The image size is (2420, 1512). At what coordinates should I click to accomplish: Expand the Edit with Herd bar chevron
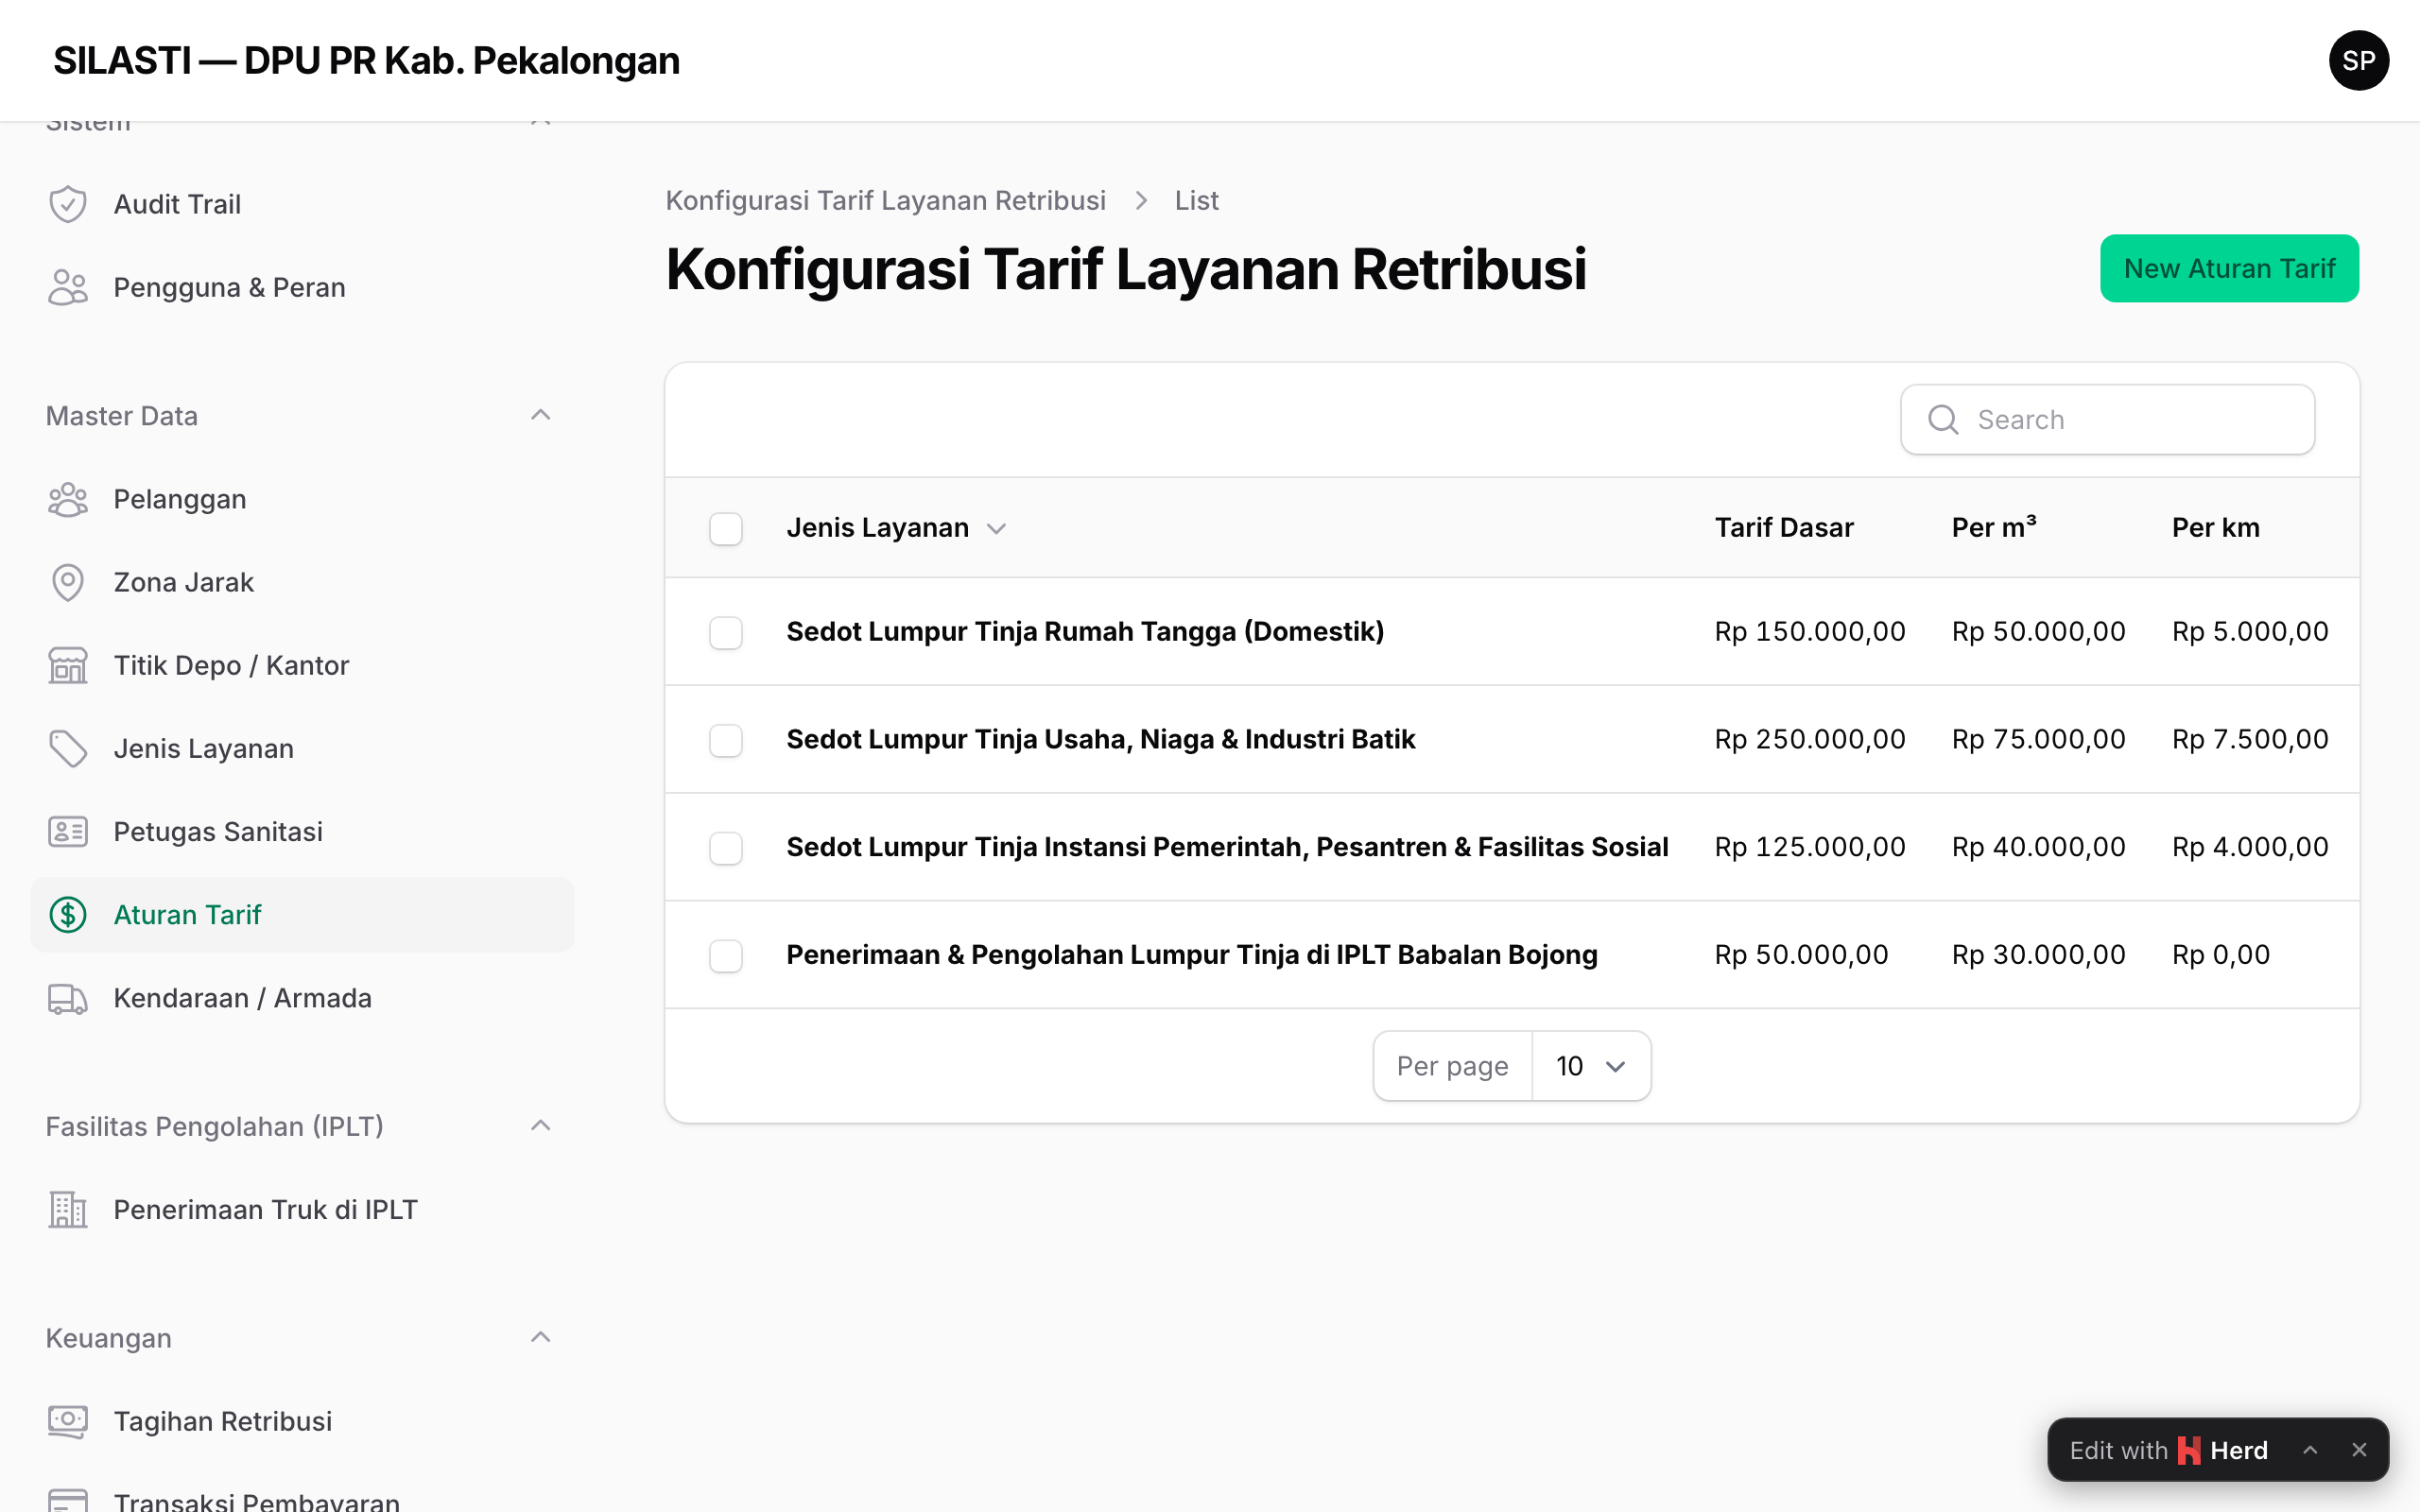[2310, 1450]
